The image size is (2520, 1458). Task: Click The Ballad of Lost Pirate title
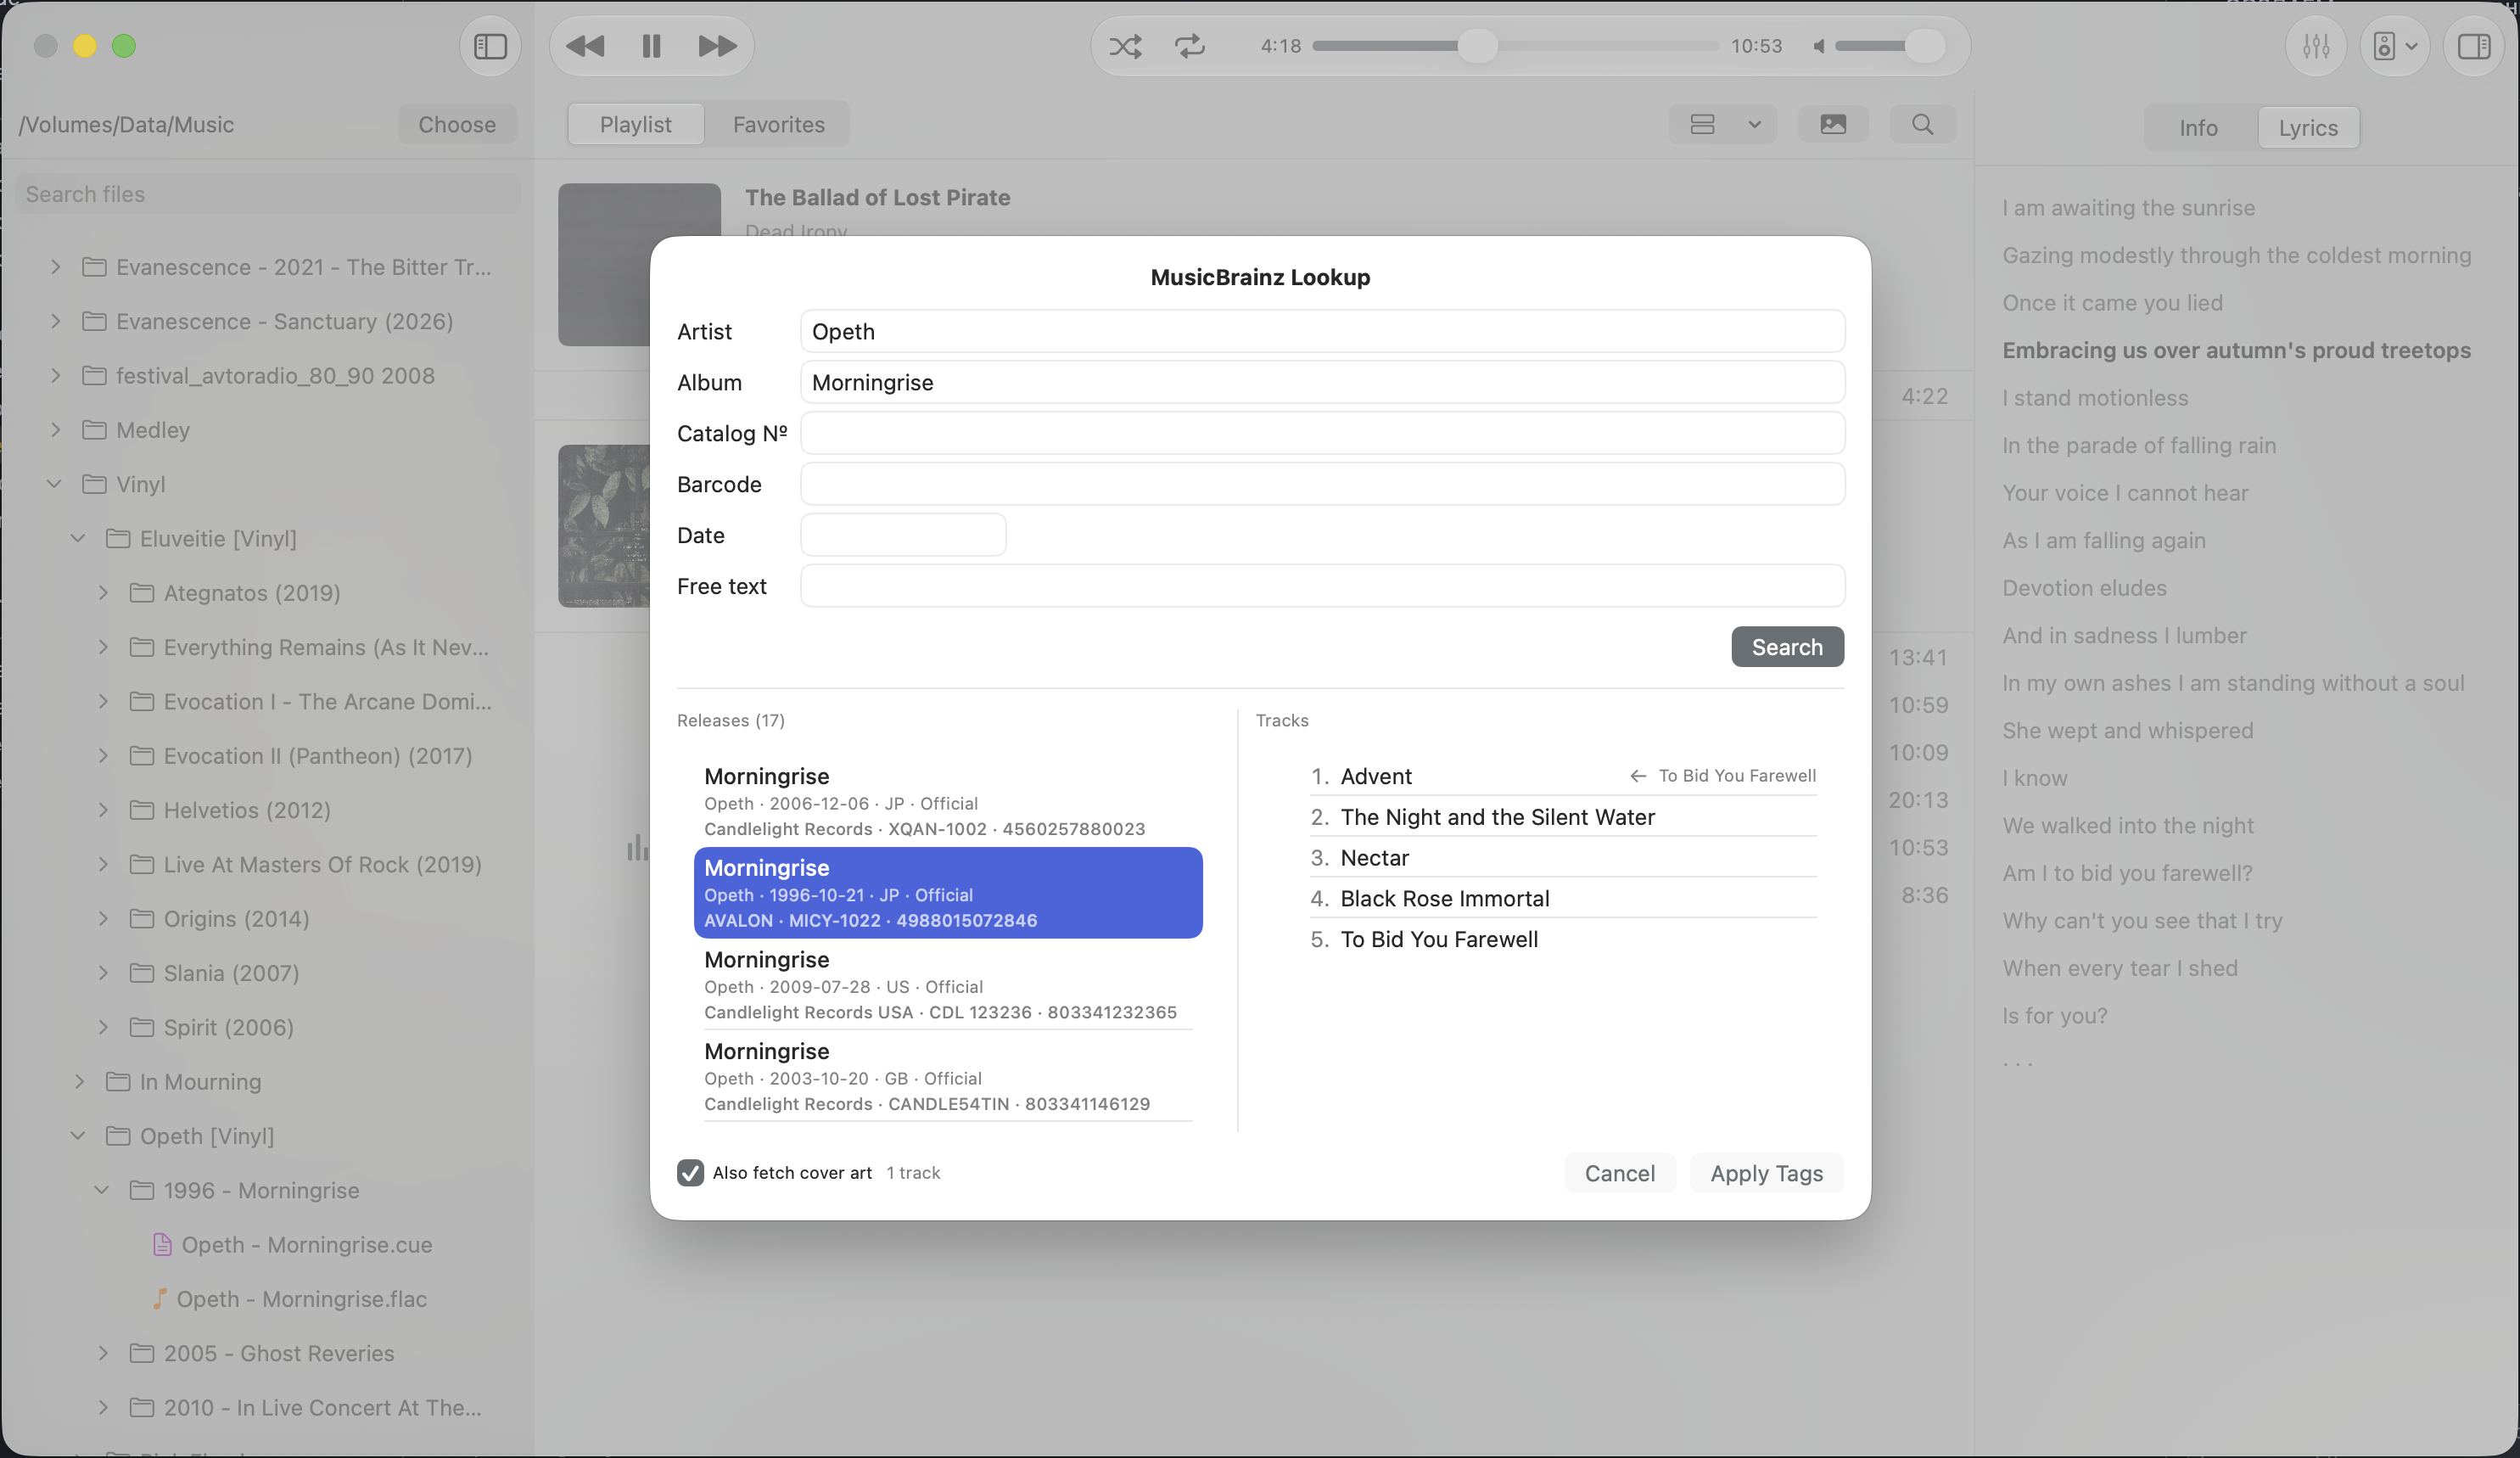click(x=877, y=197)
